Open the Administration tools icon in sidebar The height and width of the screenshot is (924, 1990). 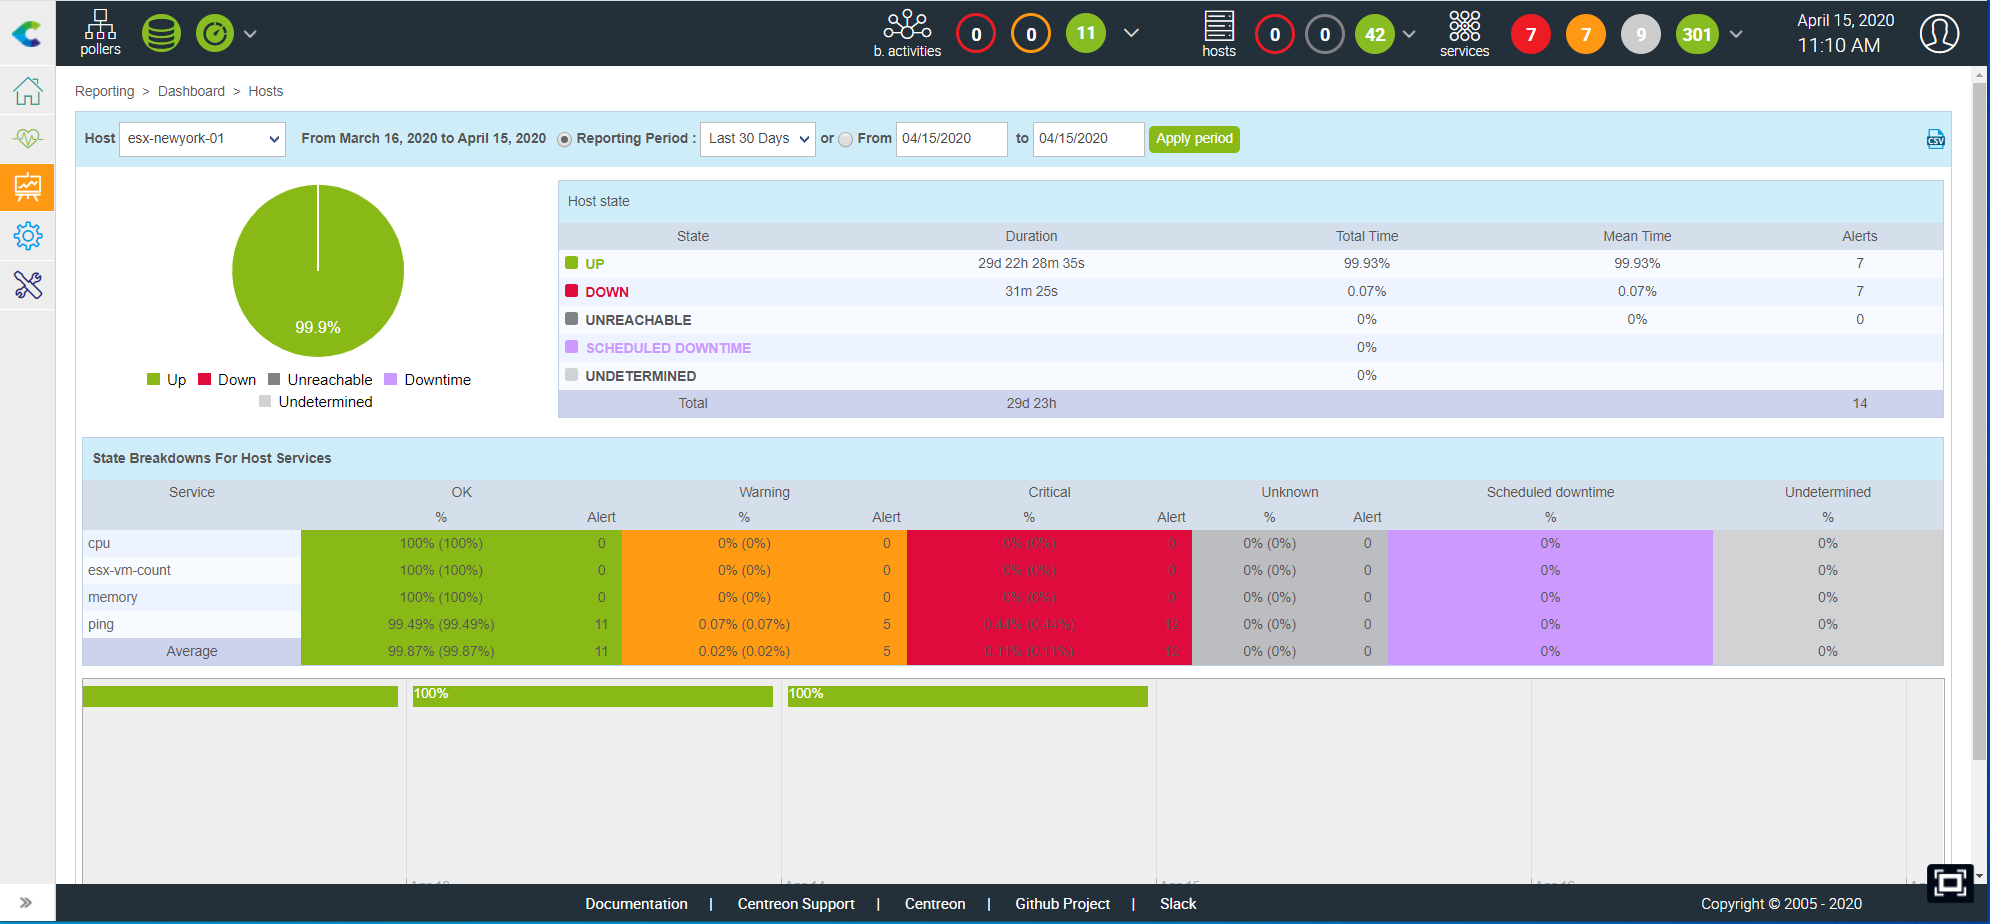(28, 285)
